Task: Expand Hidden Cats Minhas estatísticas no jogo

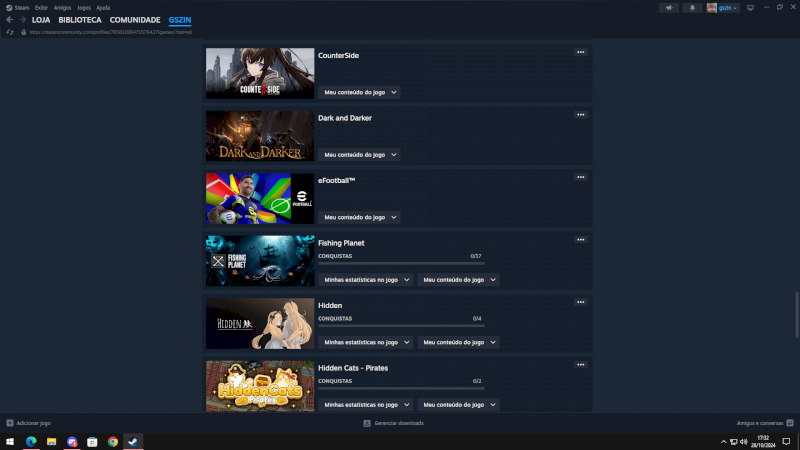Action: 366,405
